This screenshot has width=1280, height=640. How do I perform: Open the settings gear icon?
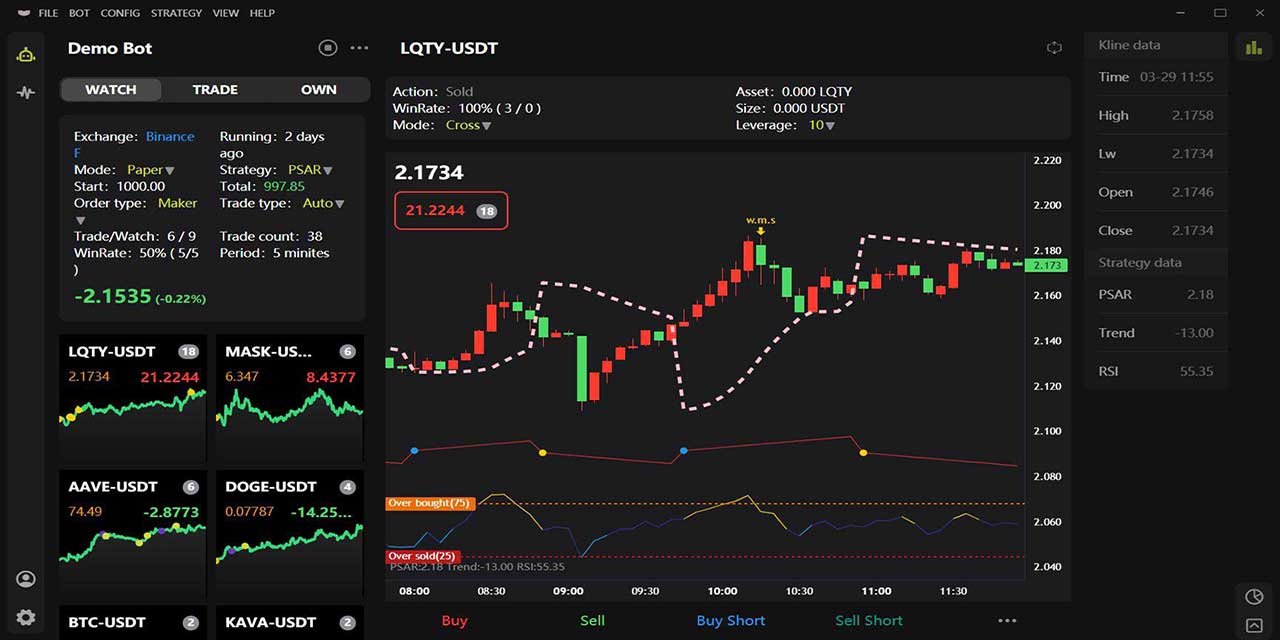coord(26,617)
